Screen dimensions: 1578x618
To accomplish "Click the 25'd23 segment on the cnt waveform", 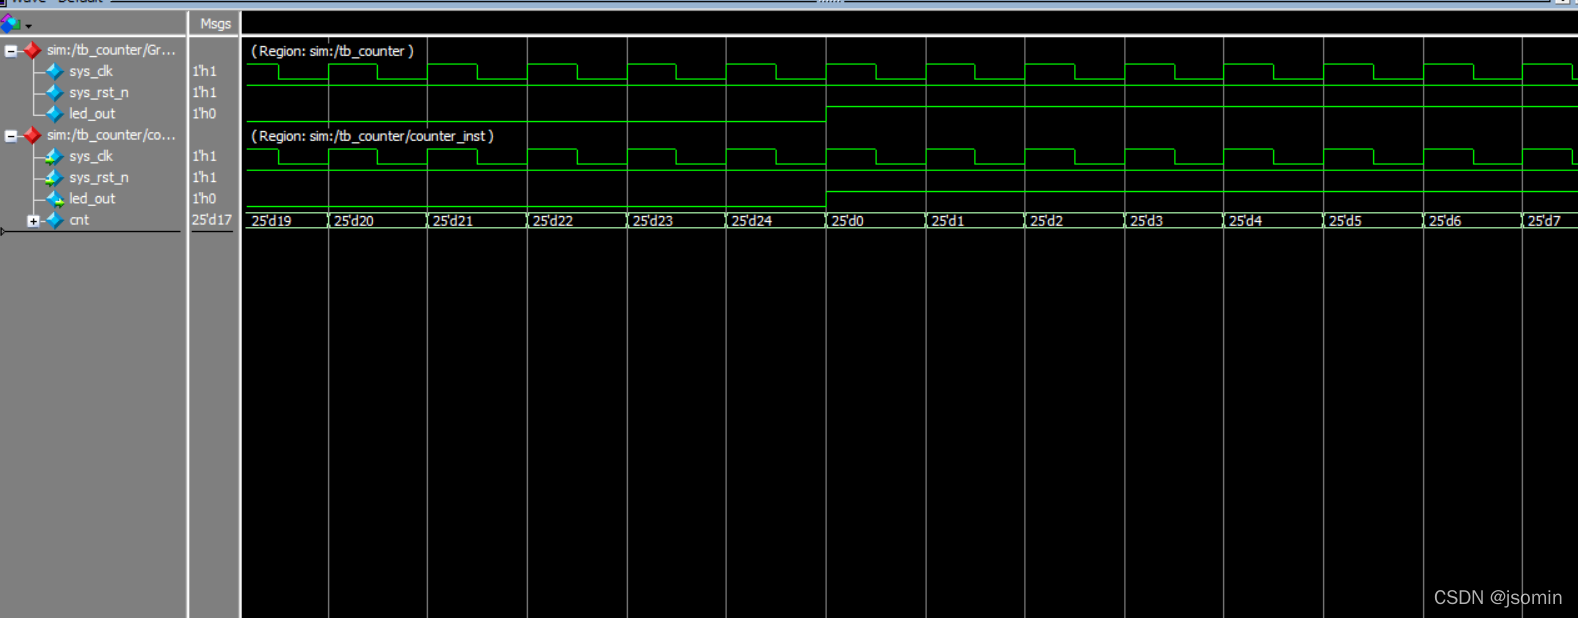I will [x=676, y=220].
